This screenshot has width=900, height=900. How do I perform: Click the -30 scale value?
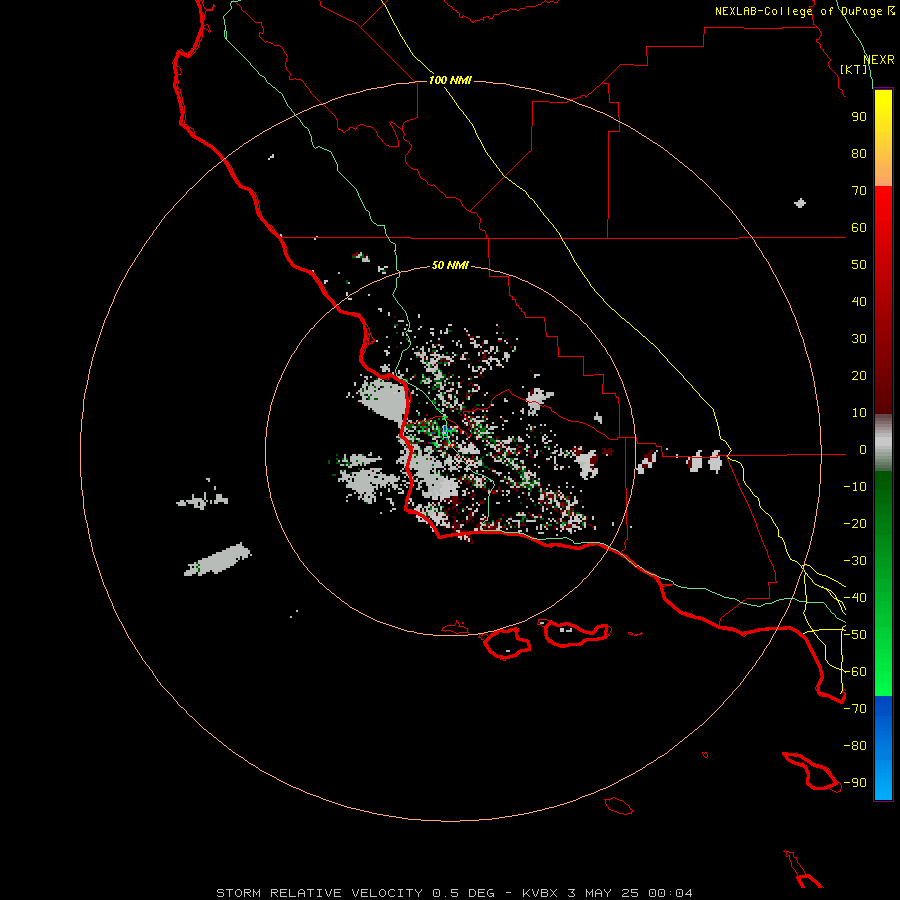pyautogui.click(x=855, y=561)
